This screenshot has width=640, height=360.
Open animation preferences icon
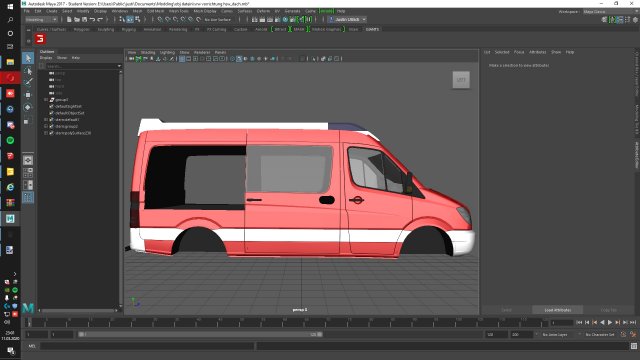pos(633,334)
